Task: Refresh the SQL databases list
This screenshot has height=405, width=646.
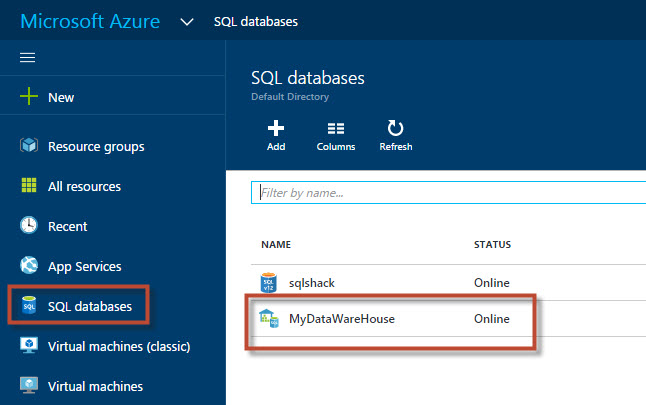Action: pyautogui.click(x=395, y=135)
